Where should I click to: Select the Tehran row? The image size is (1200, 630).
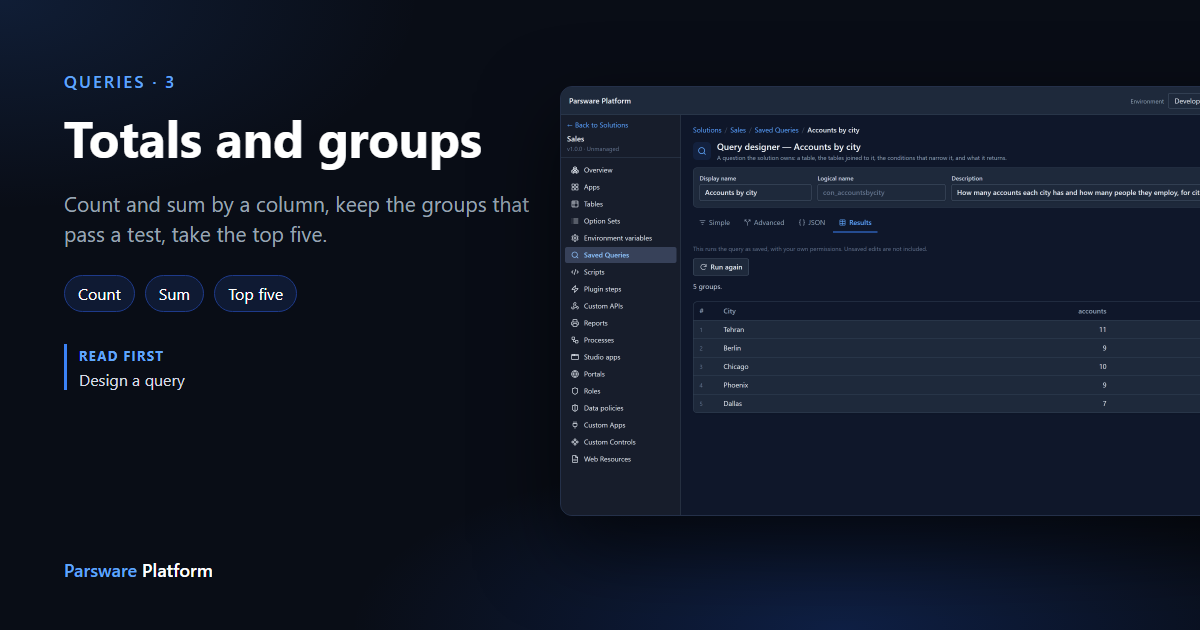[946, 329]
